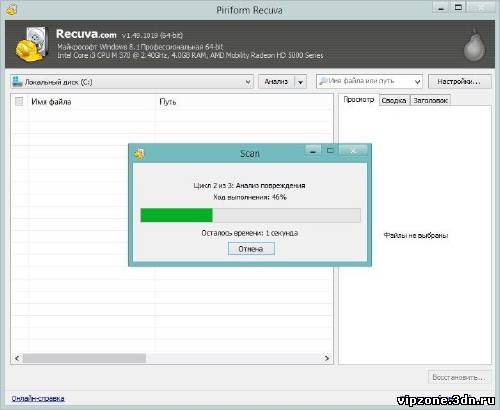The width and height of the screenshot is (500, 410).
Task: Click the Восстановить... recover button
Action: 459,377
